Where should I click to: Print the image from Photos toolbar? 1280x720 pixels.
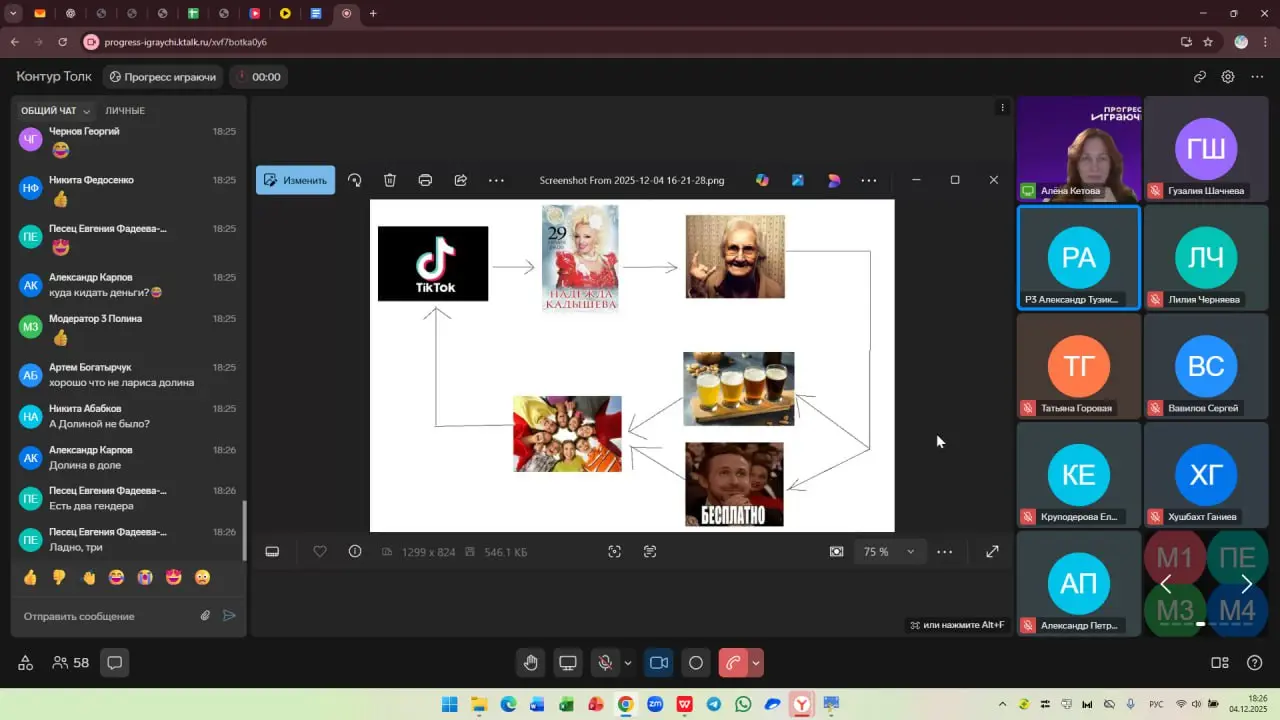(x=425, y=180)
